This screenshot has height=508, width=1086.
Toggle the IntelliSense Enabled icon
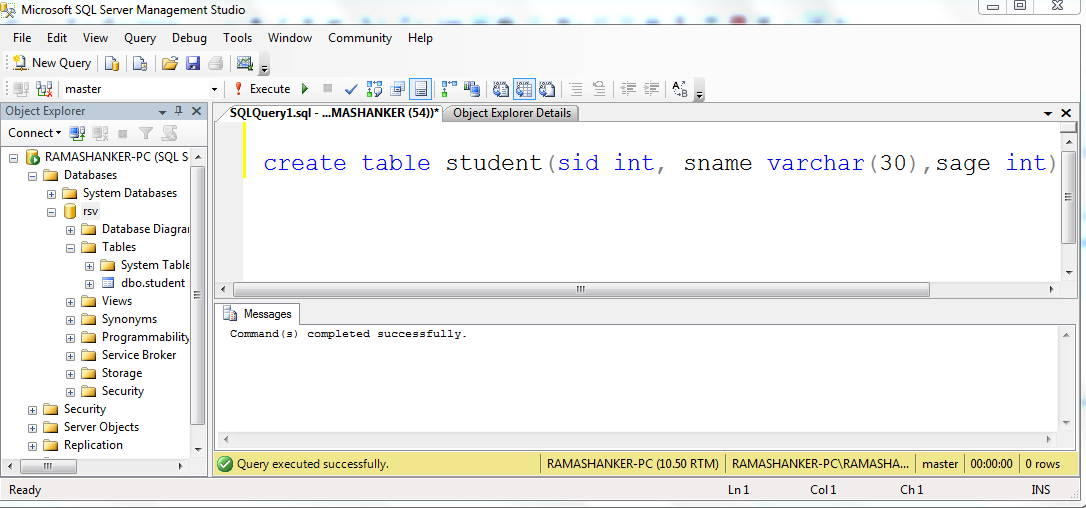point(420,89)
